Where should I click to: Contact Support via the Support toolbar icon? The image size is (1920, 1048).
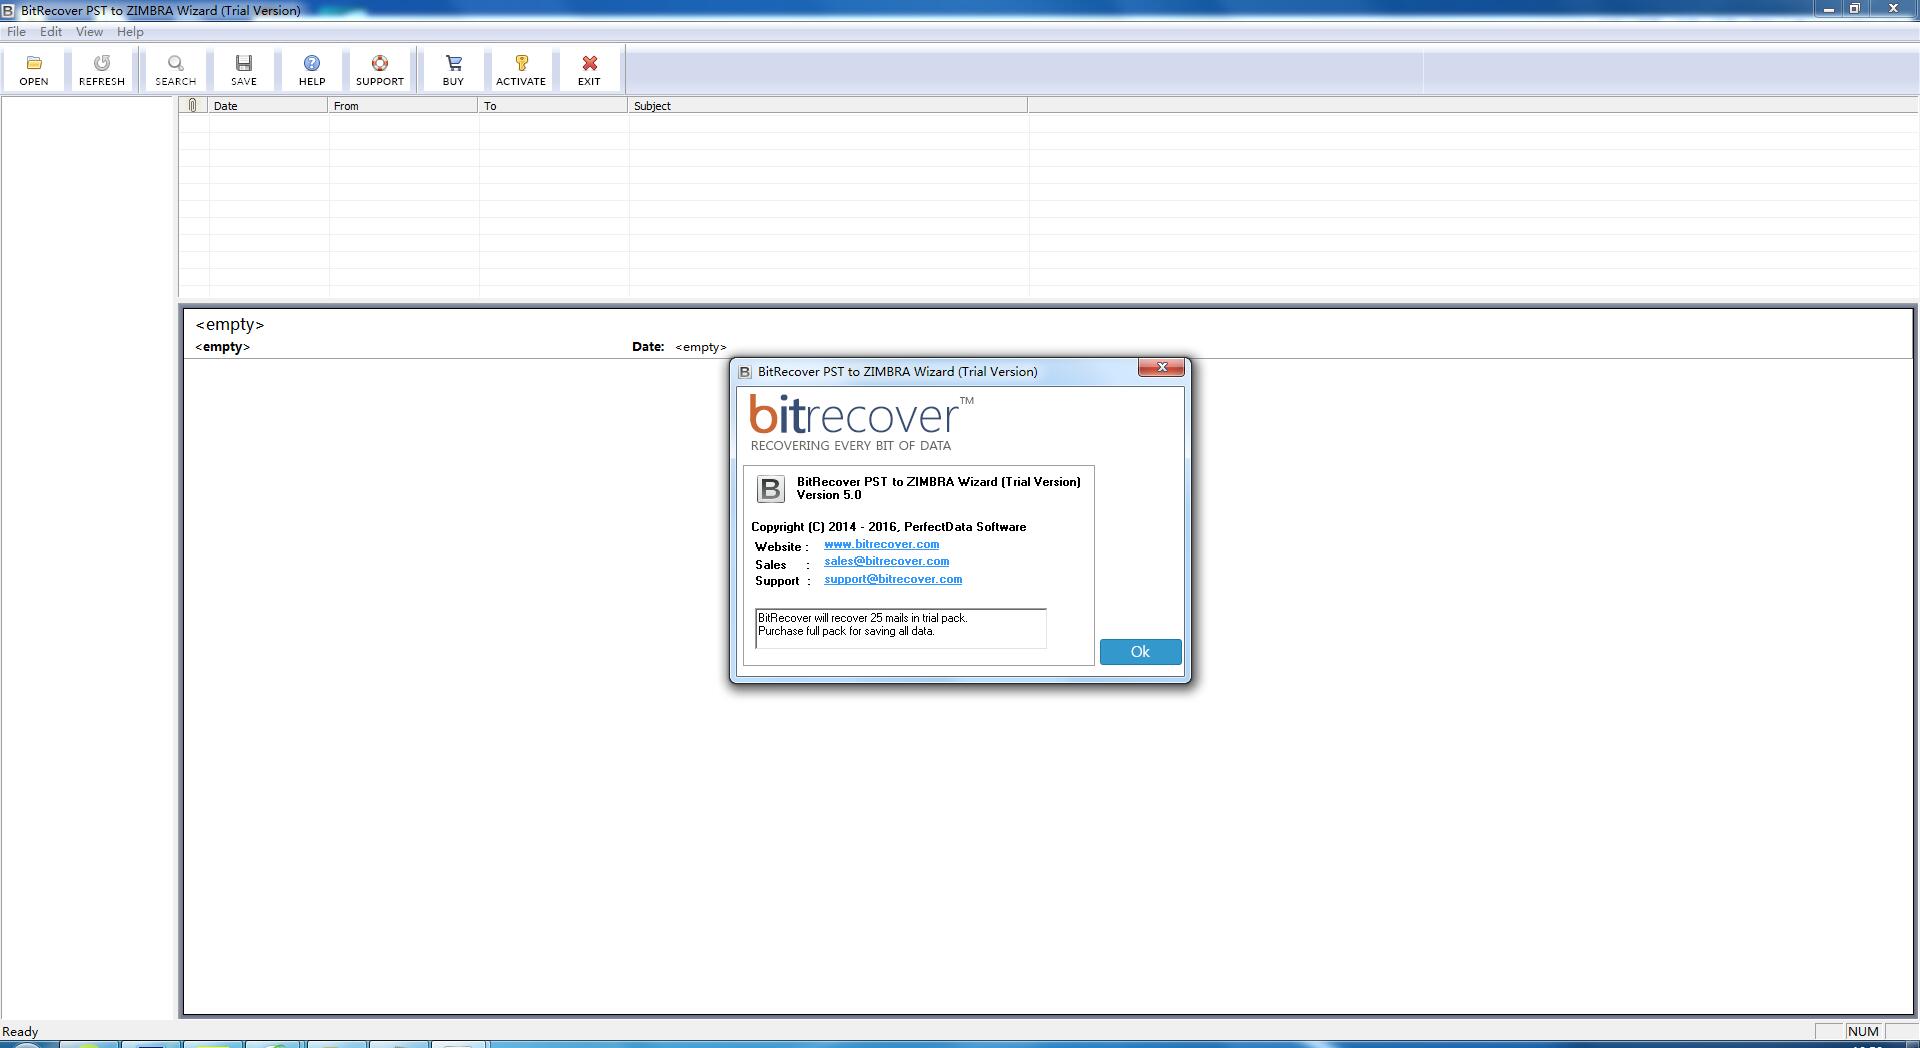pyautogui.click(x=379, y=68)
